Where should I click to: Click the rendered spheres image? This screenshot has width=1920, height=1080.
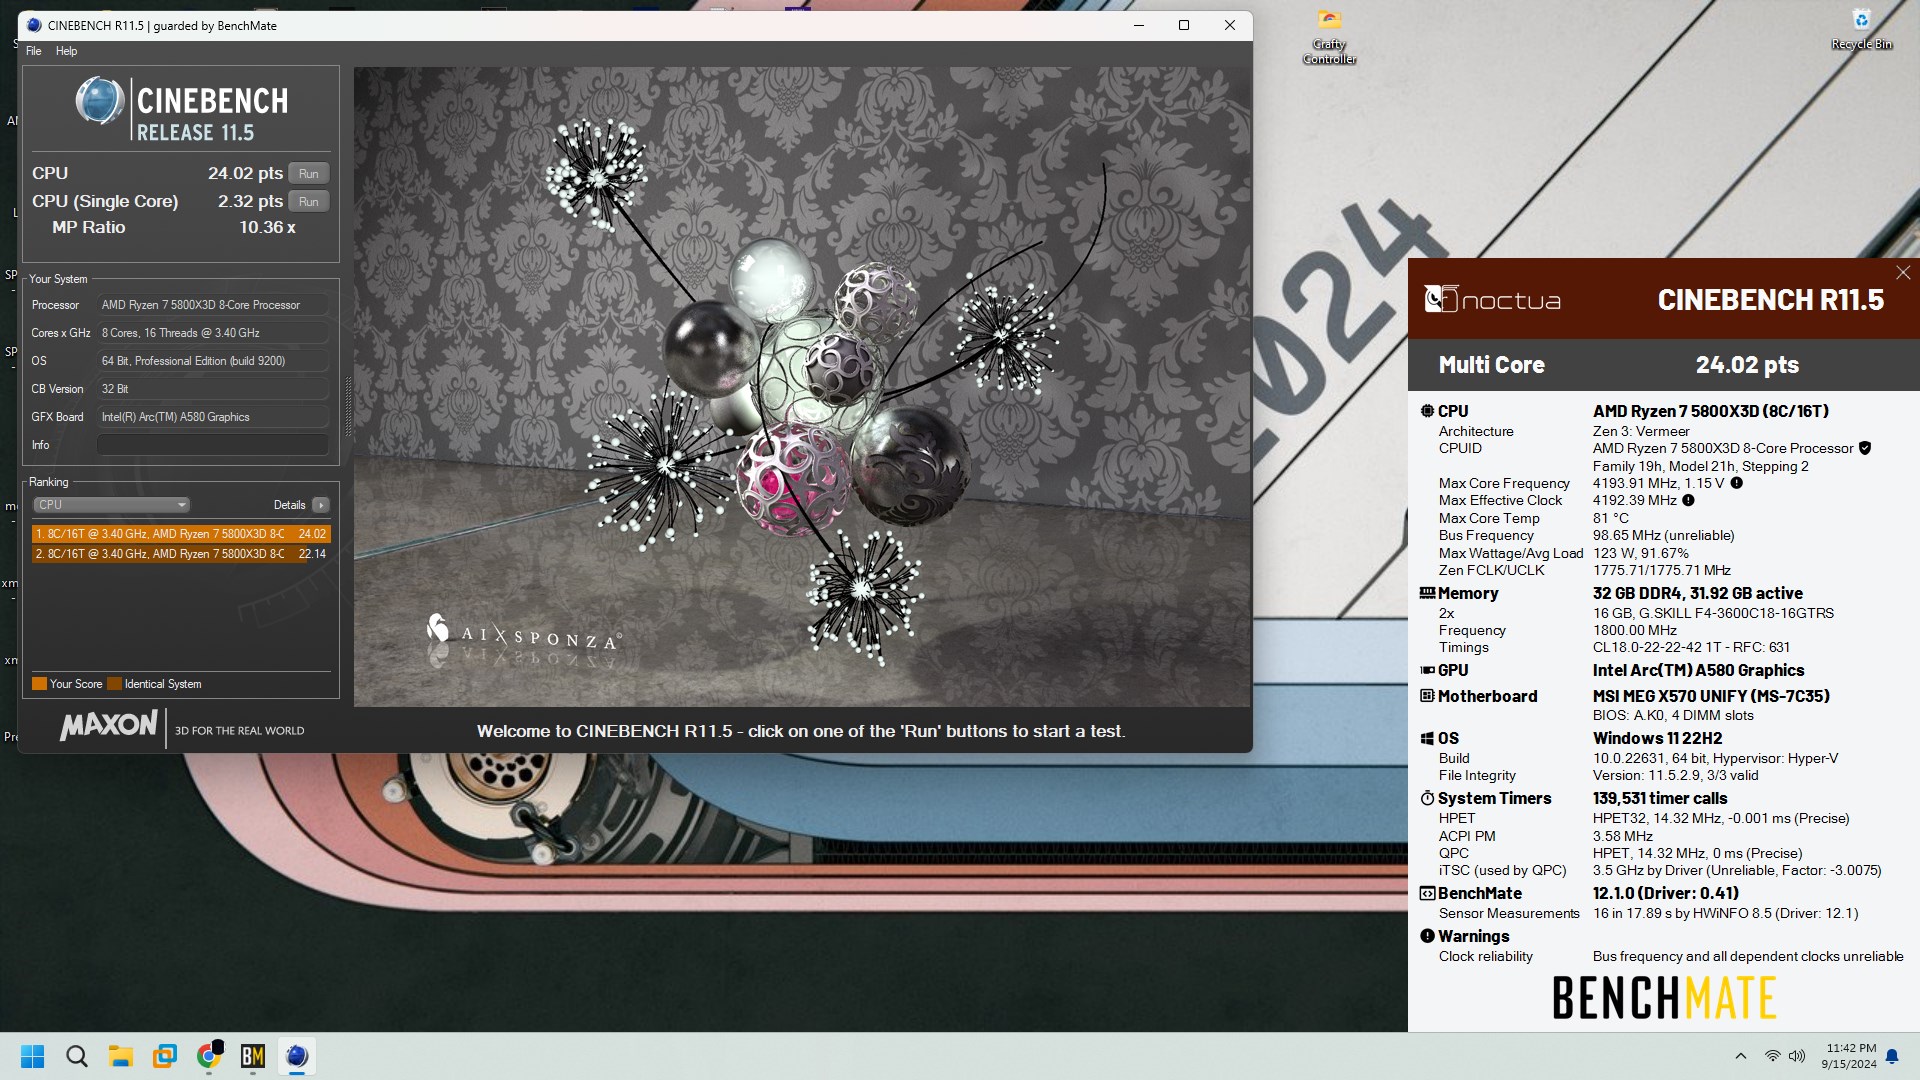(x=802, y=386)
